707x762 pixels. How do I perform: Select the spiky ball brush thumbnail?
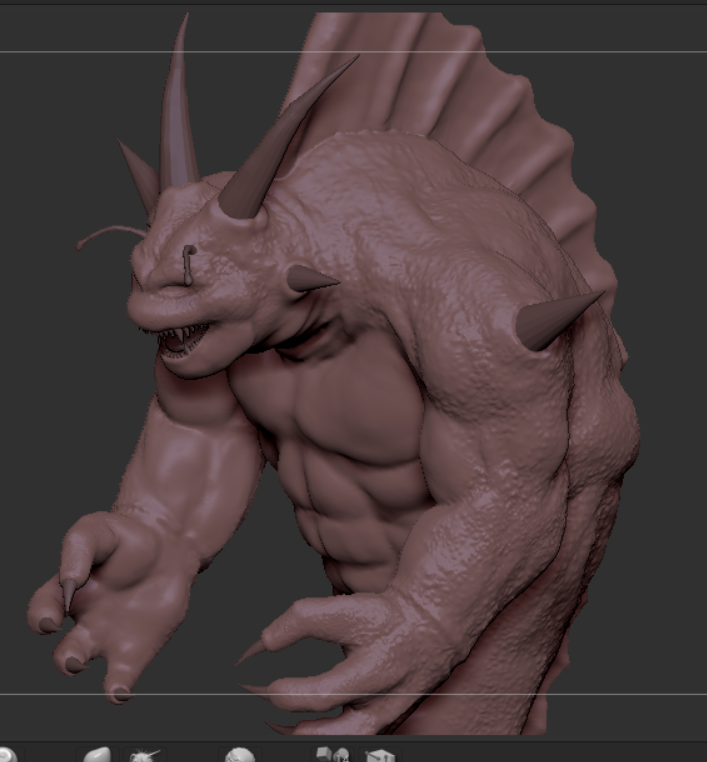pyautogui.click(x=145, y=756)
